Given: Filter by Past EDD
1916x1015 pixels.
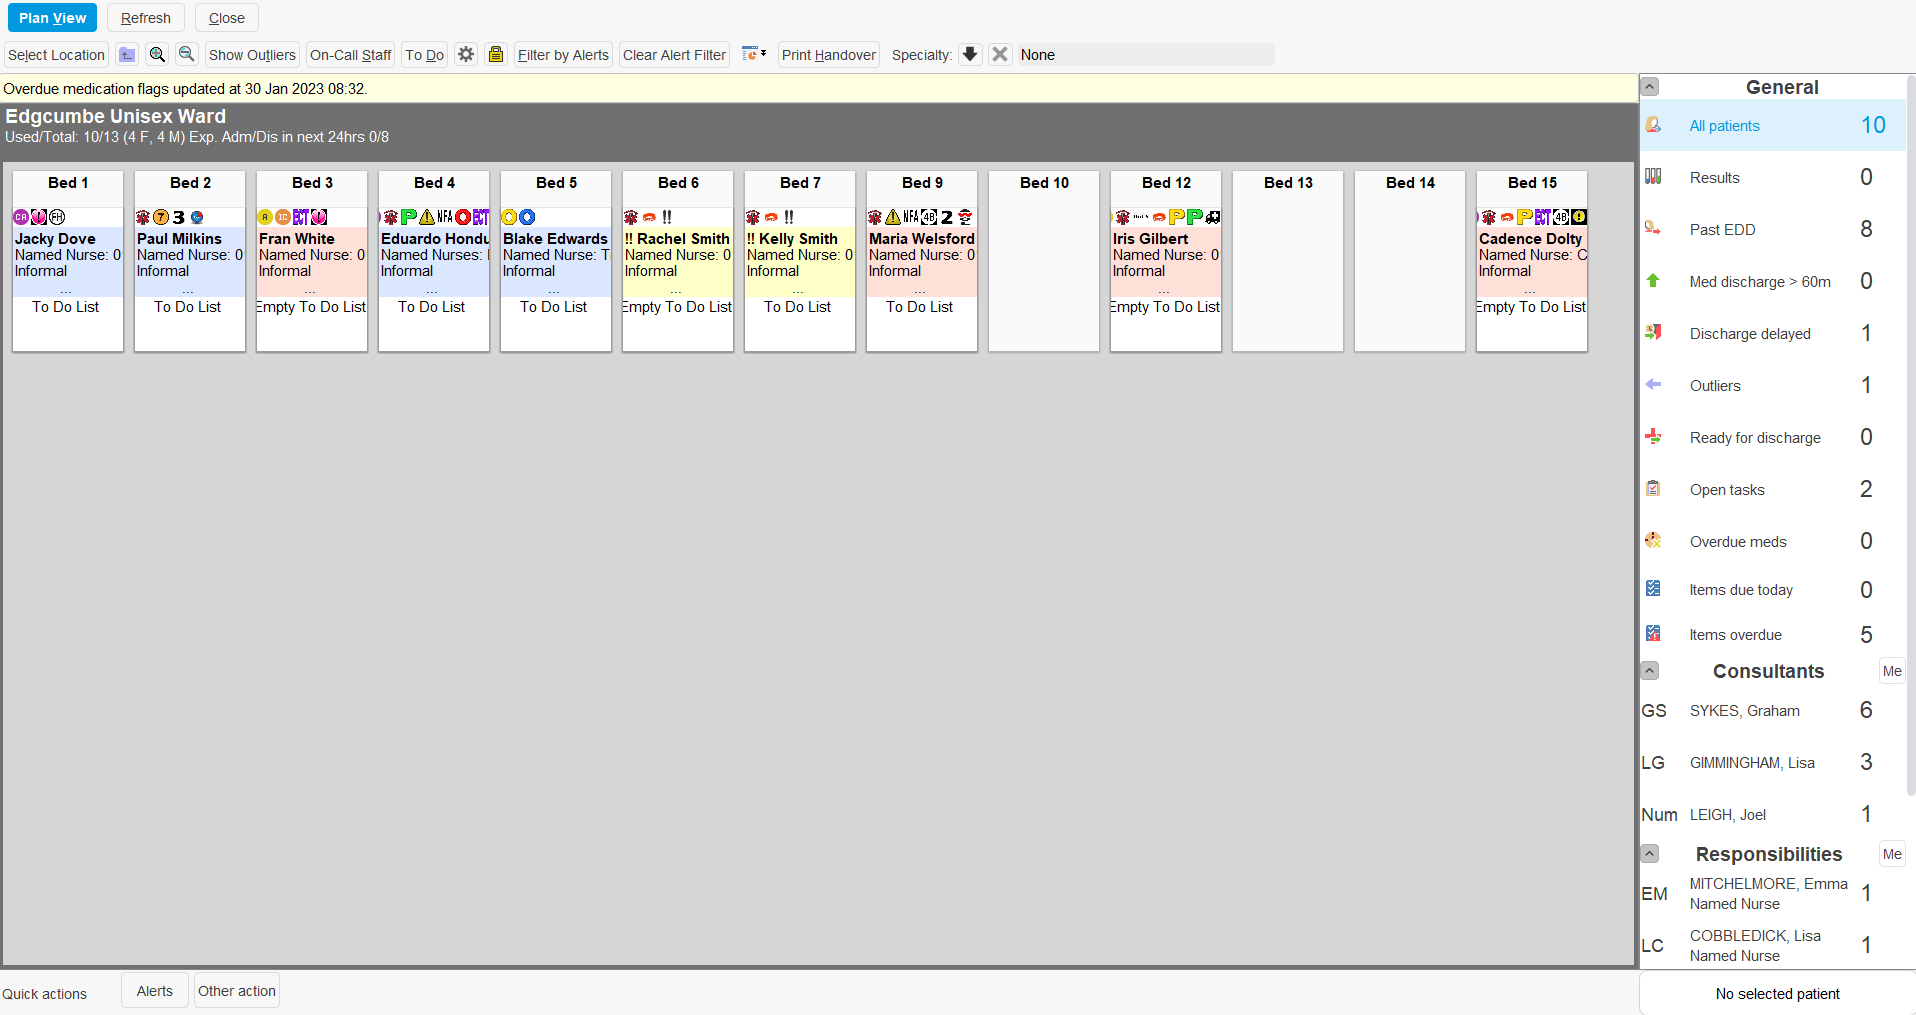Looking at the screenshot, I should [x=1772, y=230].
